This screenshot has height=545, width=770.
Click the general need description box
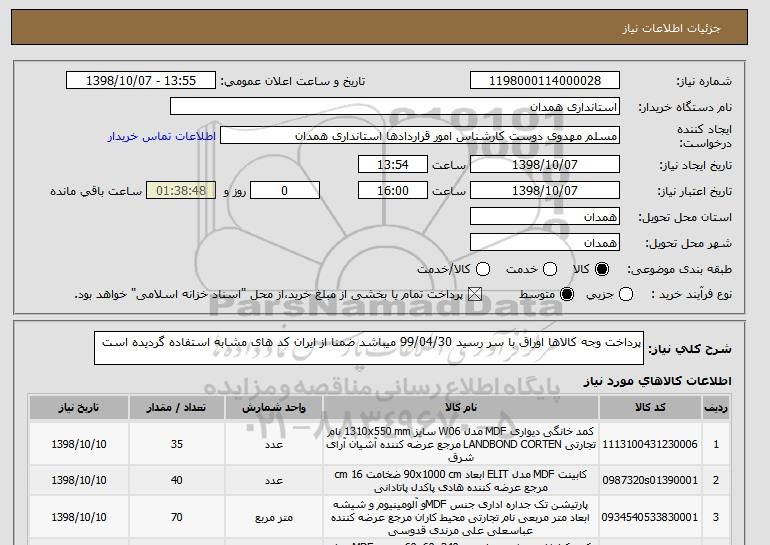pos(369,348)
